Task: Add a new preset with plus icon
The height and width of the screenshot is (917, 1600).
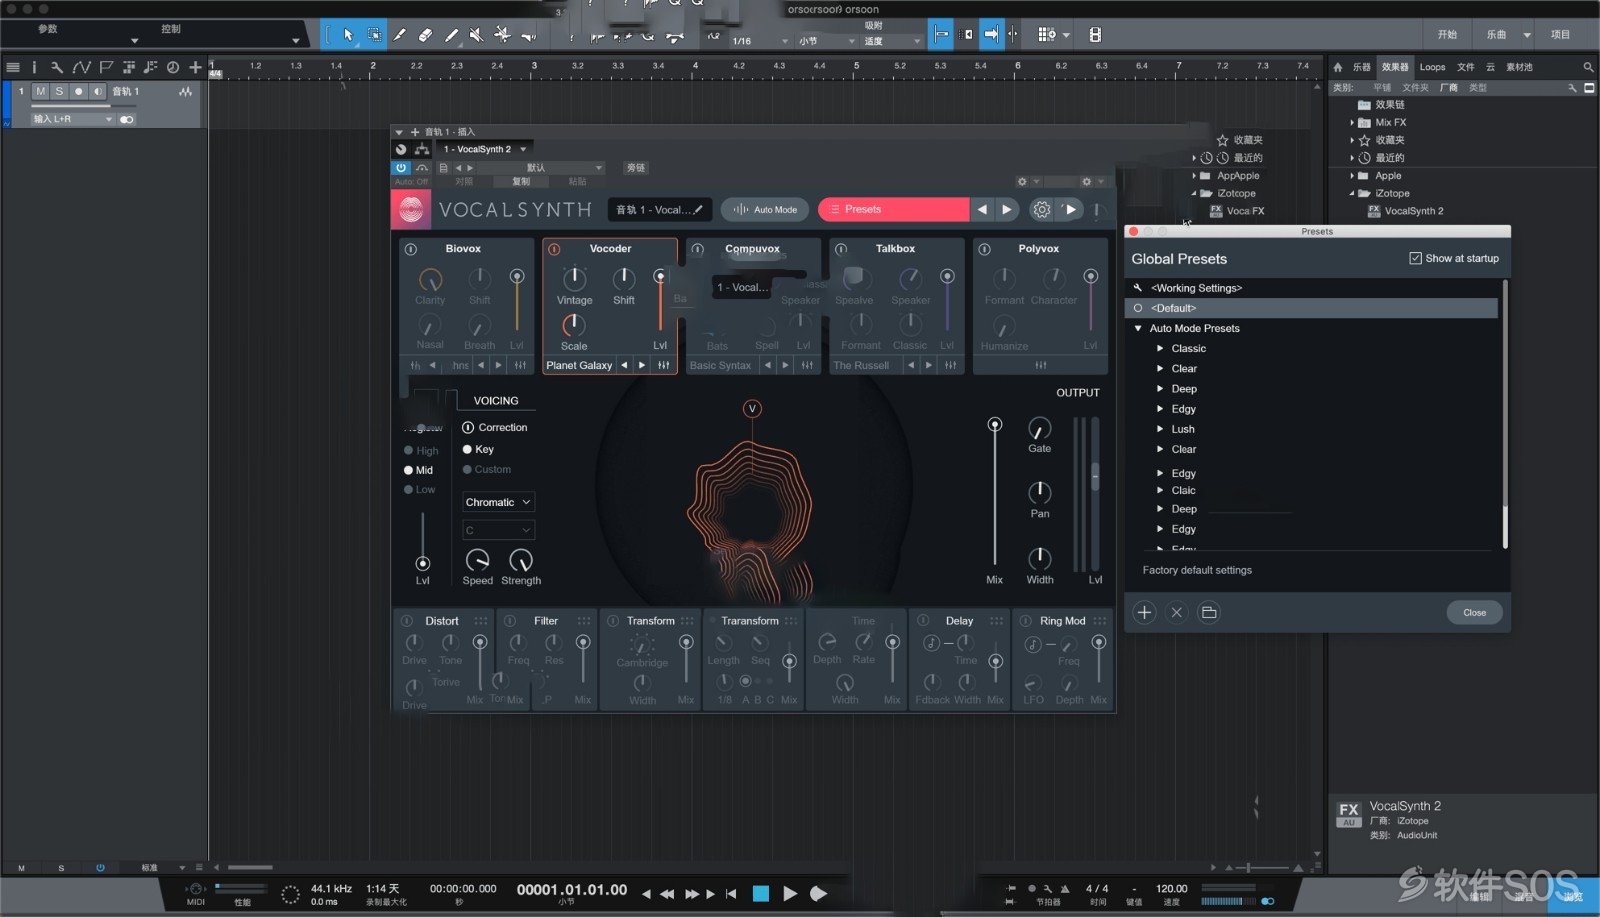Action: tap(1144, 612)
